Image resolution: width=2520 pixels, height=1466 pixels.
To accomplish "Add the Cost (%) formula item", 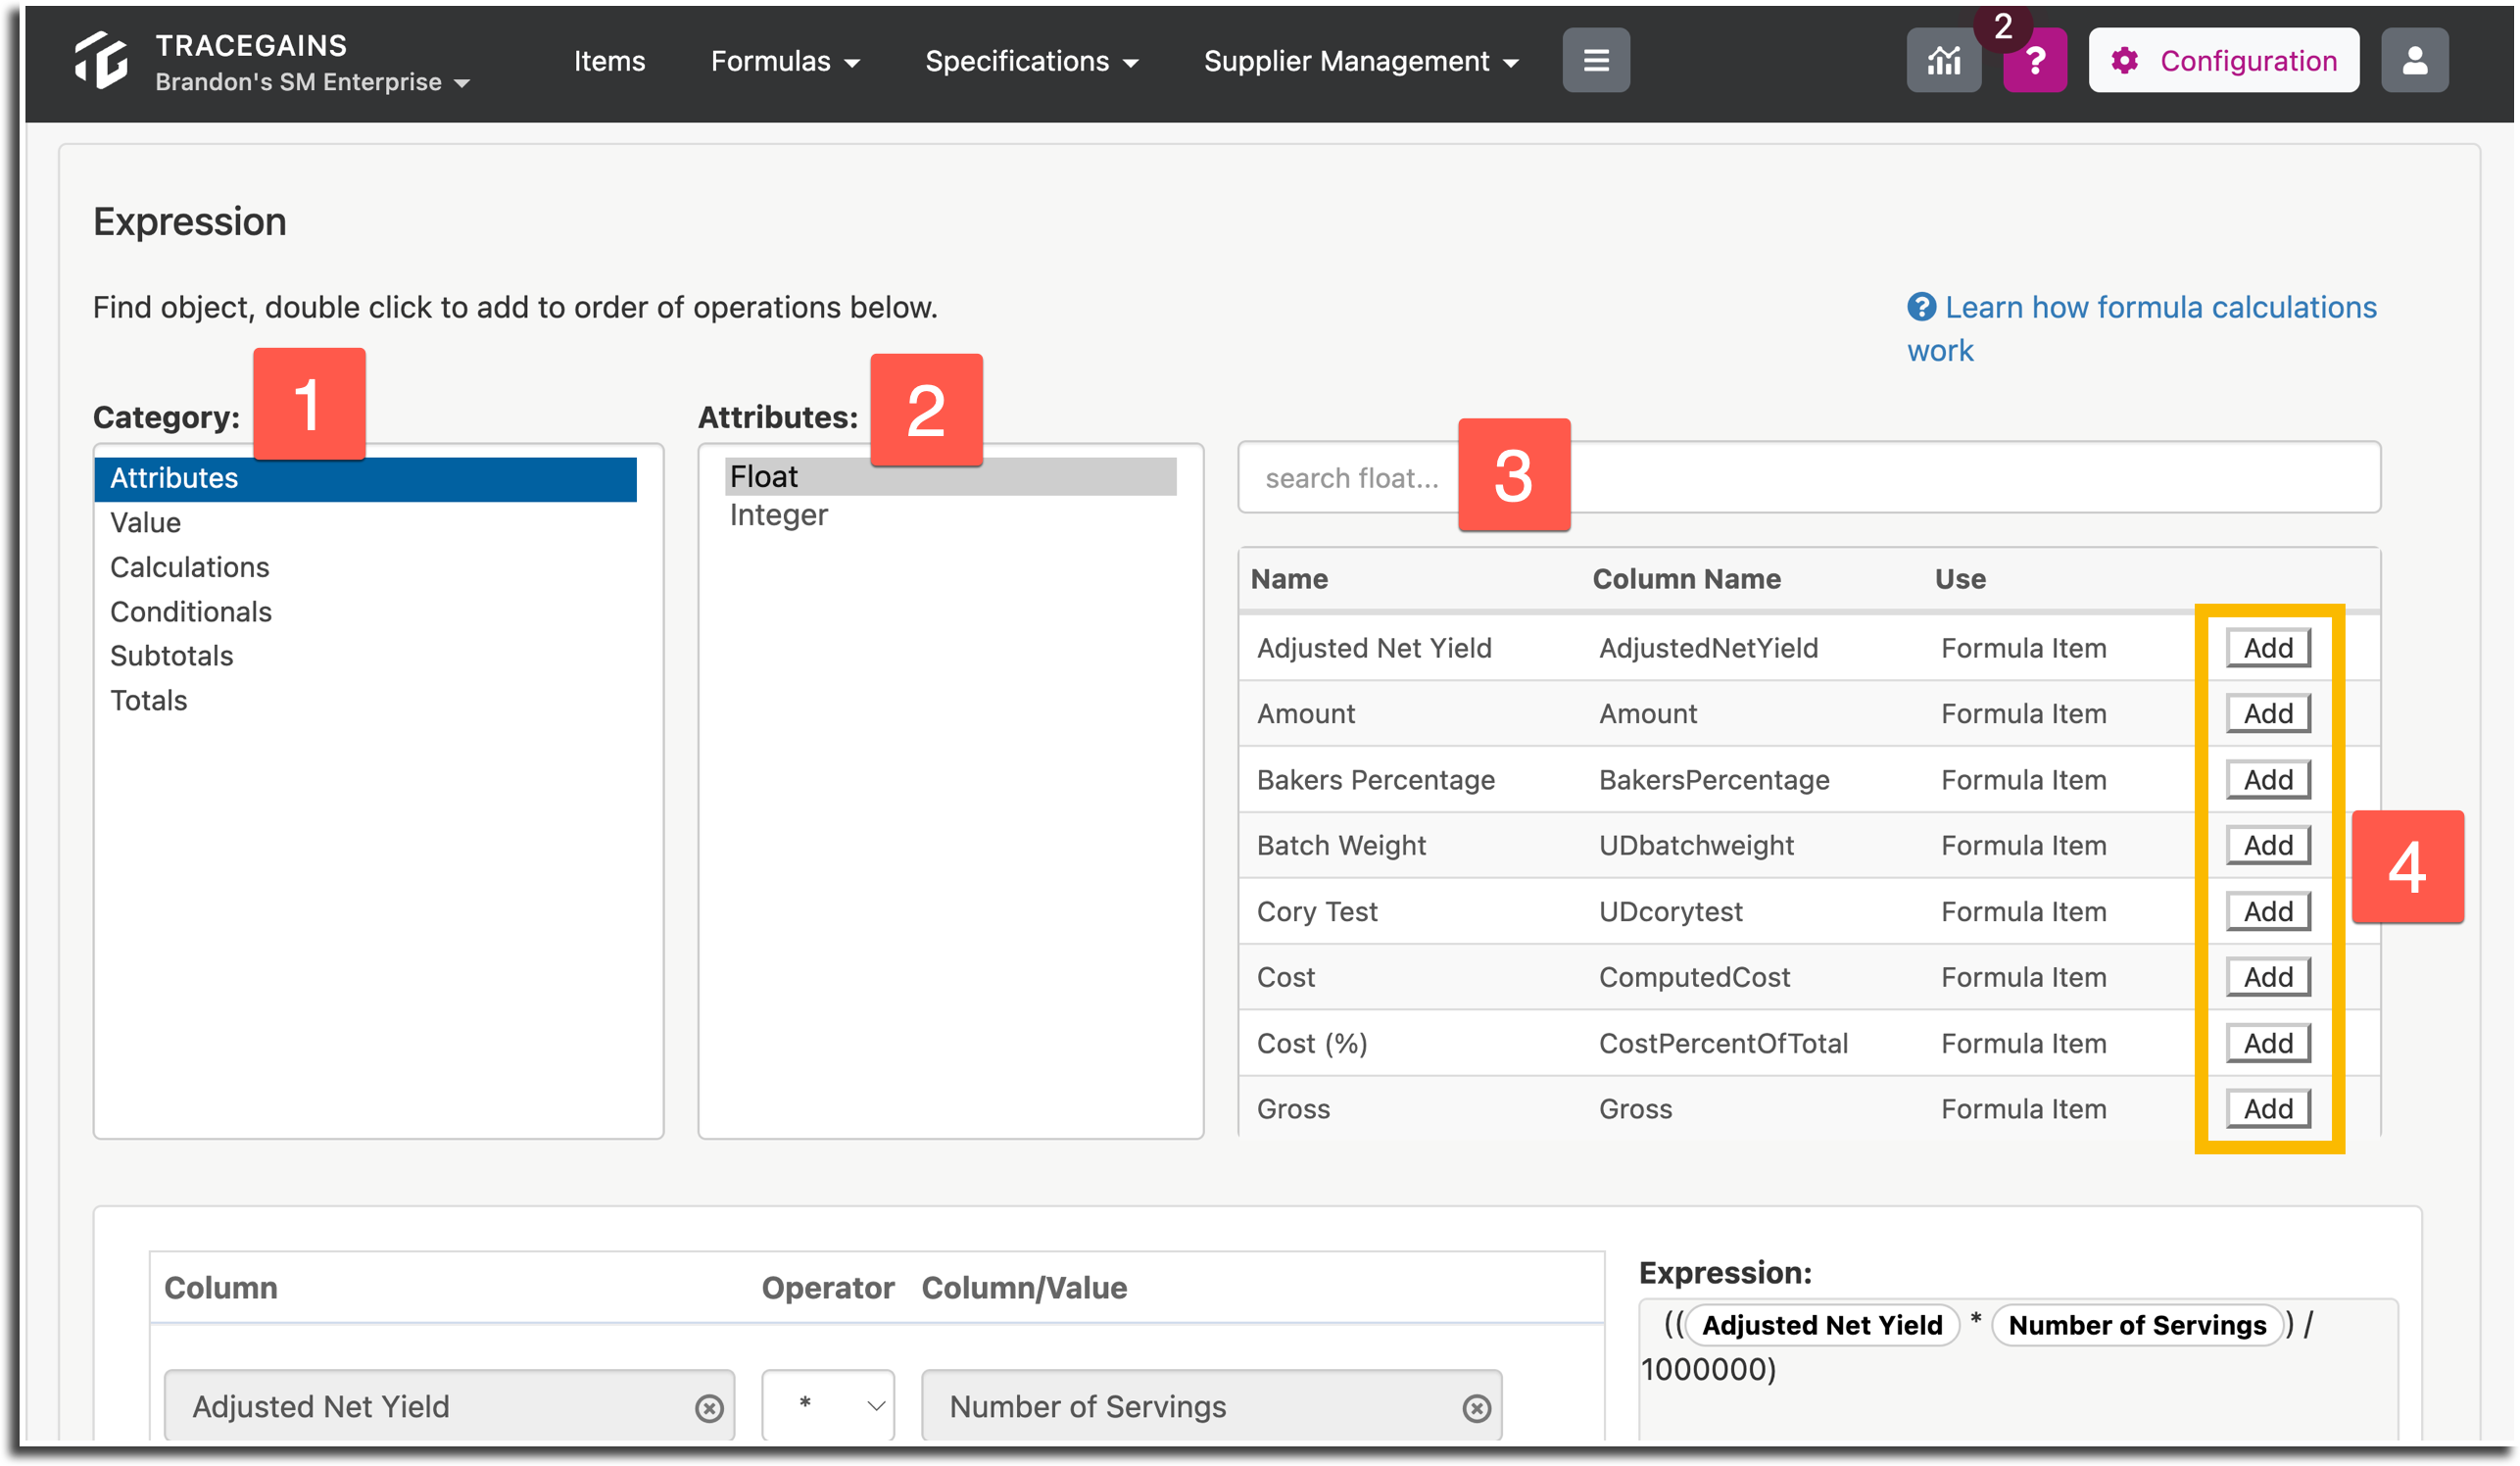I will pyautogui.click(x=2268, y=1043).
